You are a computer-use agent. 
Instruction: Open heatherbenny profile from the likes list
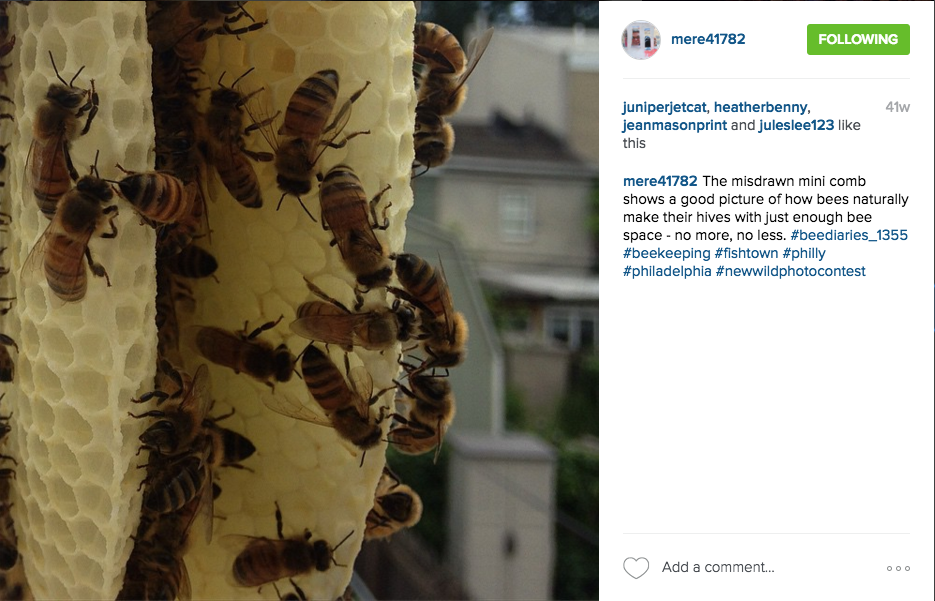[761, 107]
